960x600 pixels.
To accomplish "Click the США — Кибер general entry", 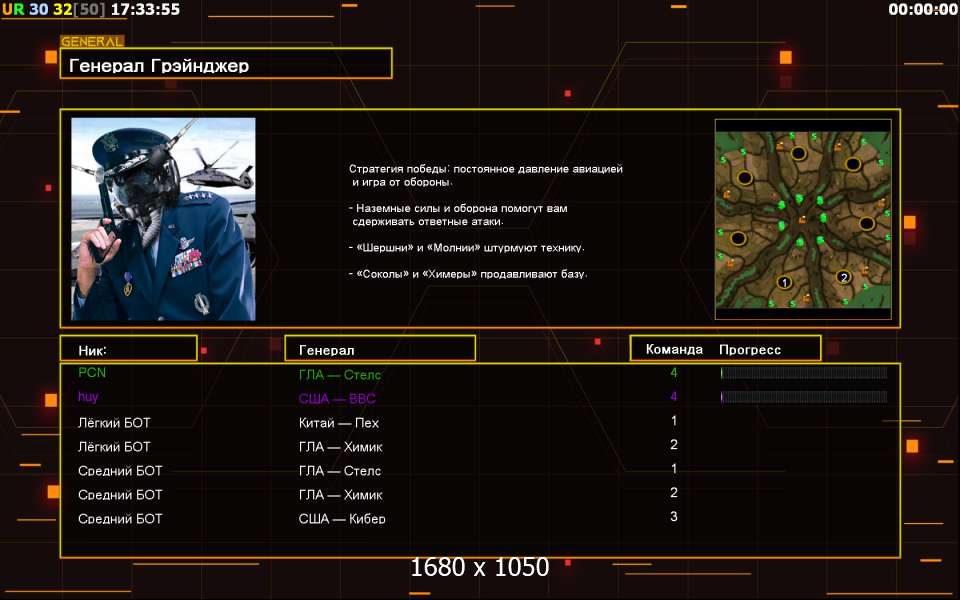I will coord(342,518).
